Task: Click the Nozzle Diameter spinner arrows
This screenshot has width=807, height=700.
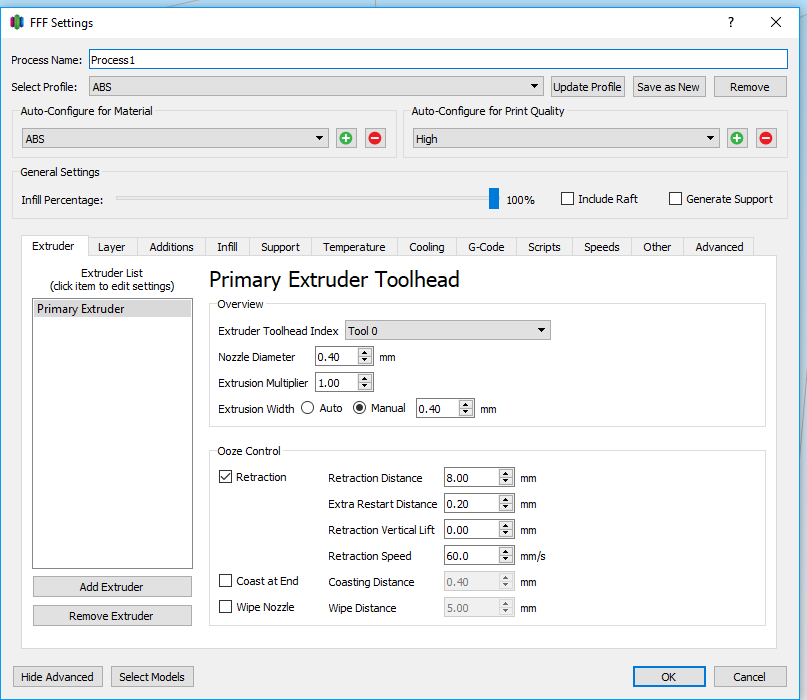Action: coord(365,356)
